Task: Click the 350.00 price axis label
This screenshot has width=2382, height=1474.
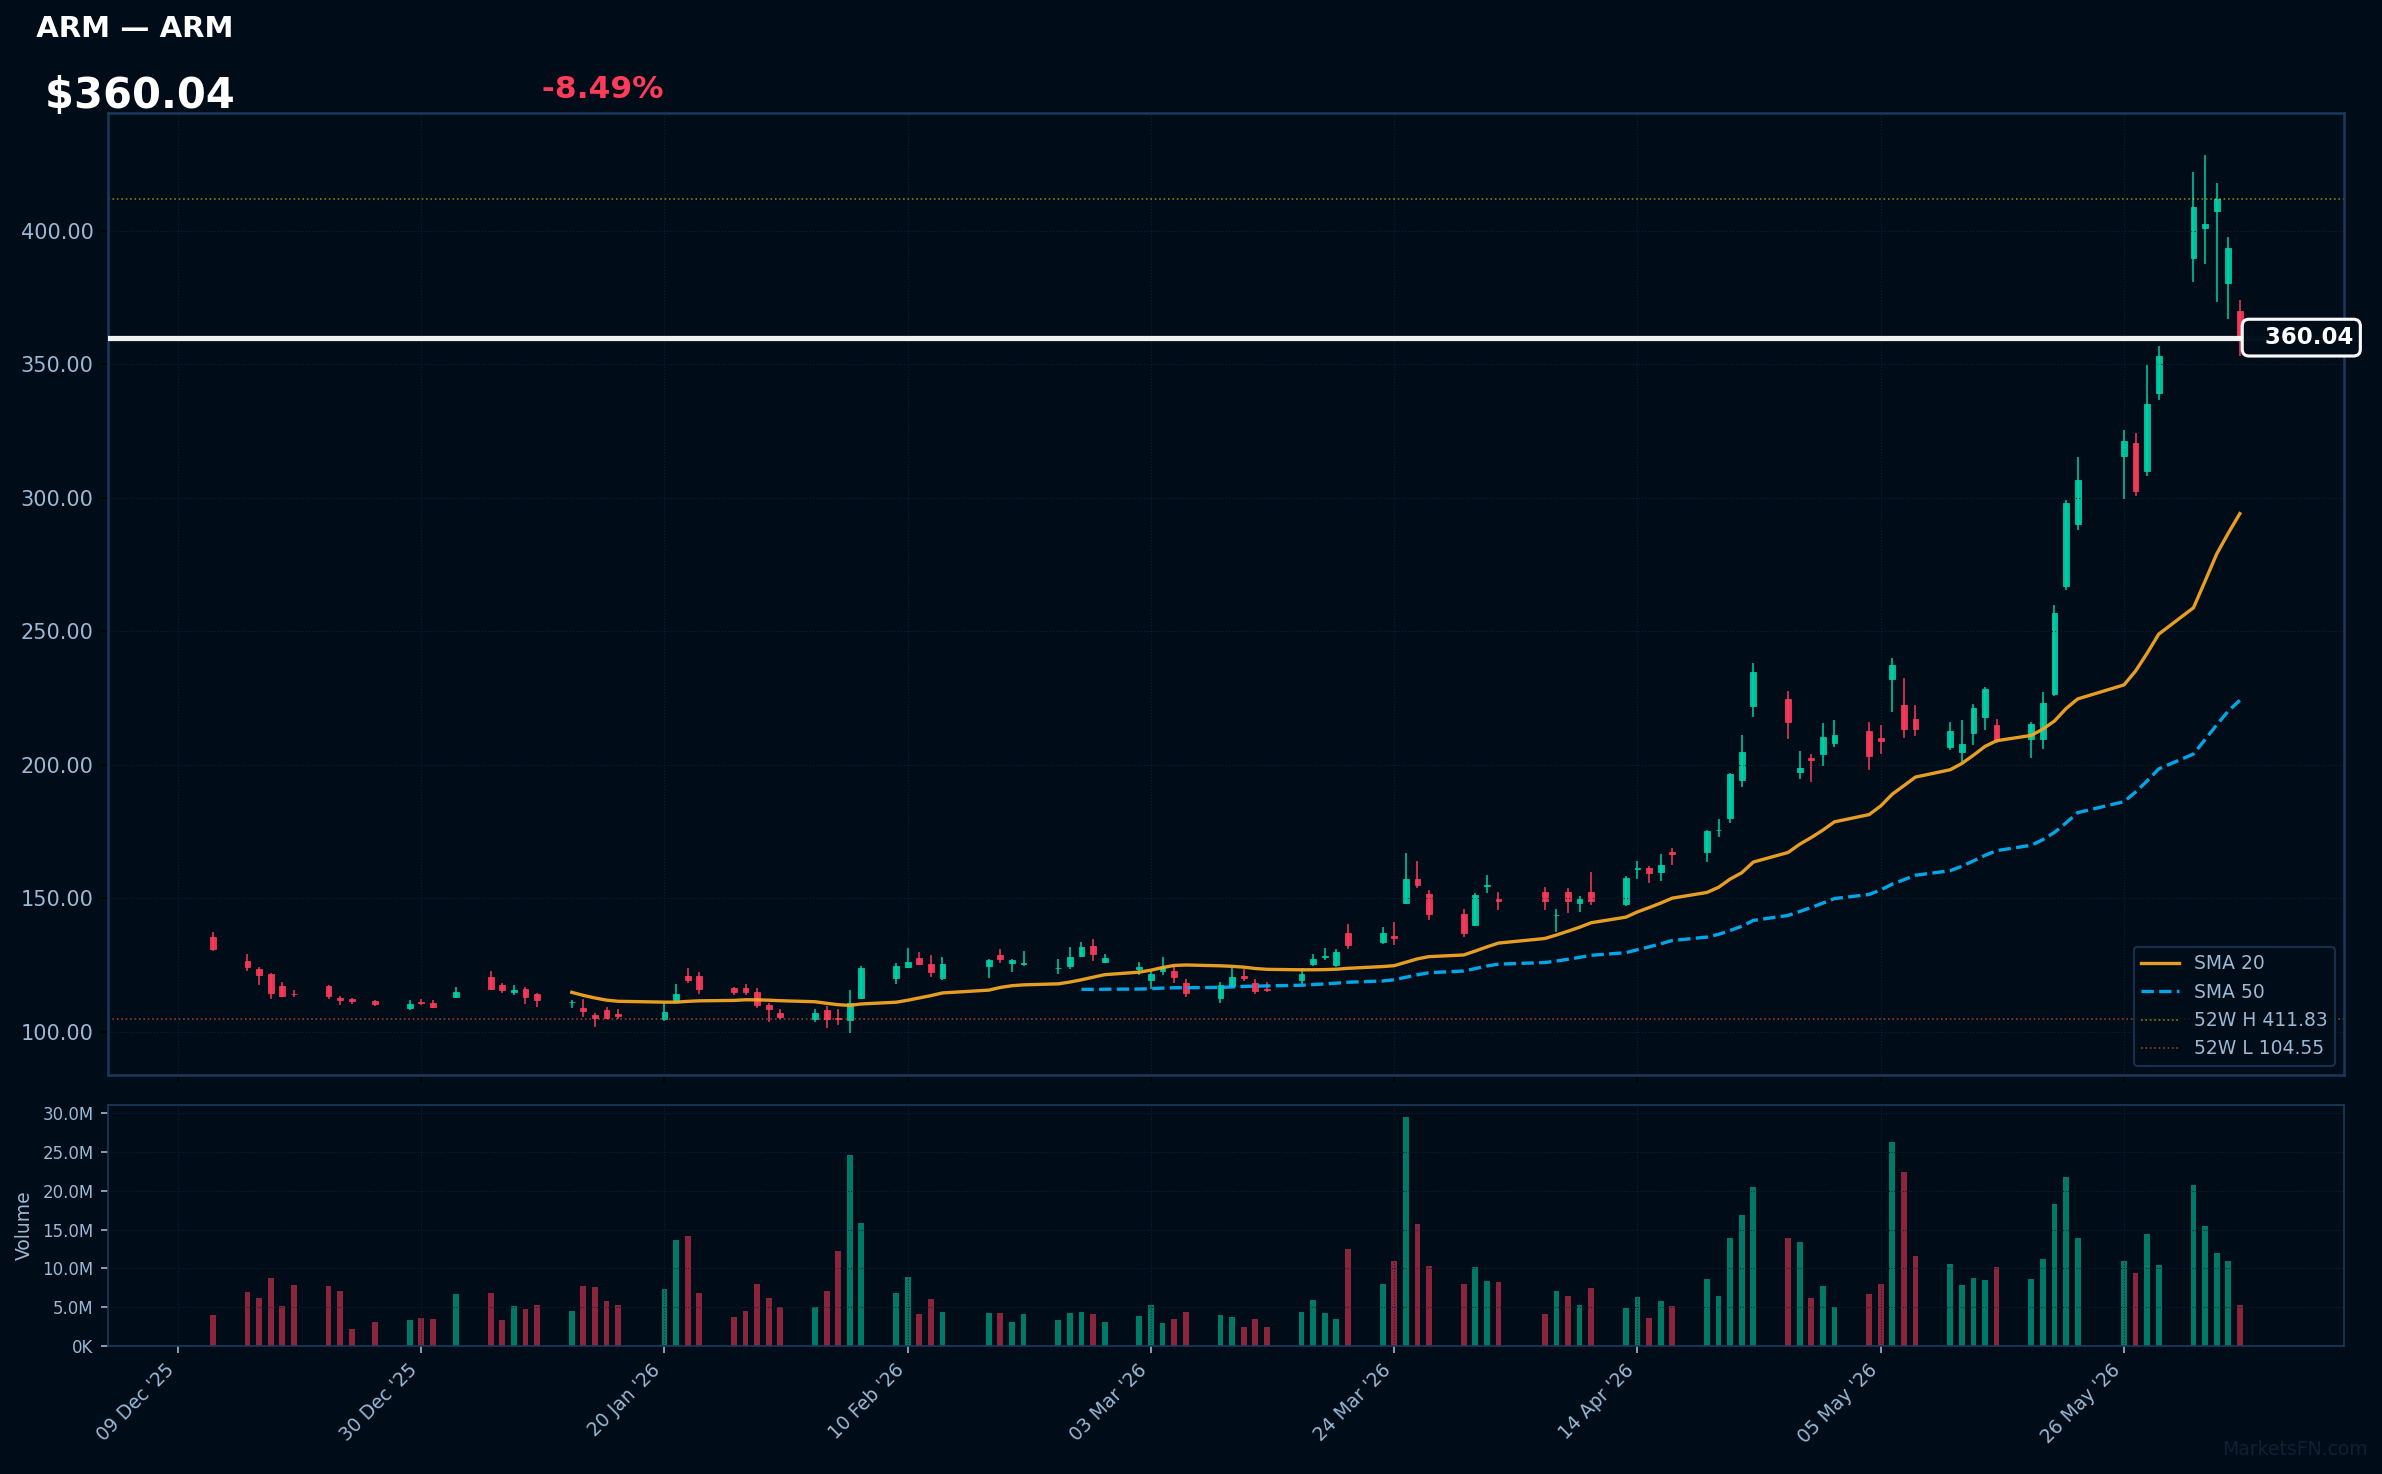Action: pyautogui.click(x=57, y=365)
